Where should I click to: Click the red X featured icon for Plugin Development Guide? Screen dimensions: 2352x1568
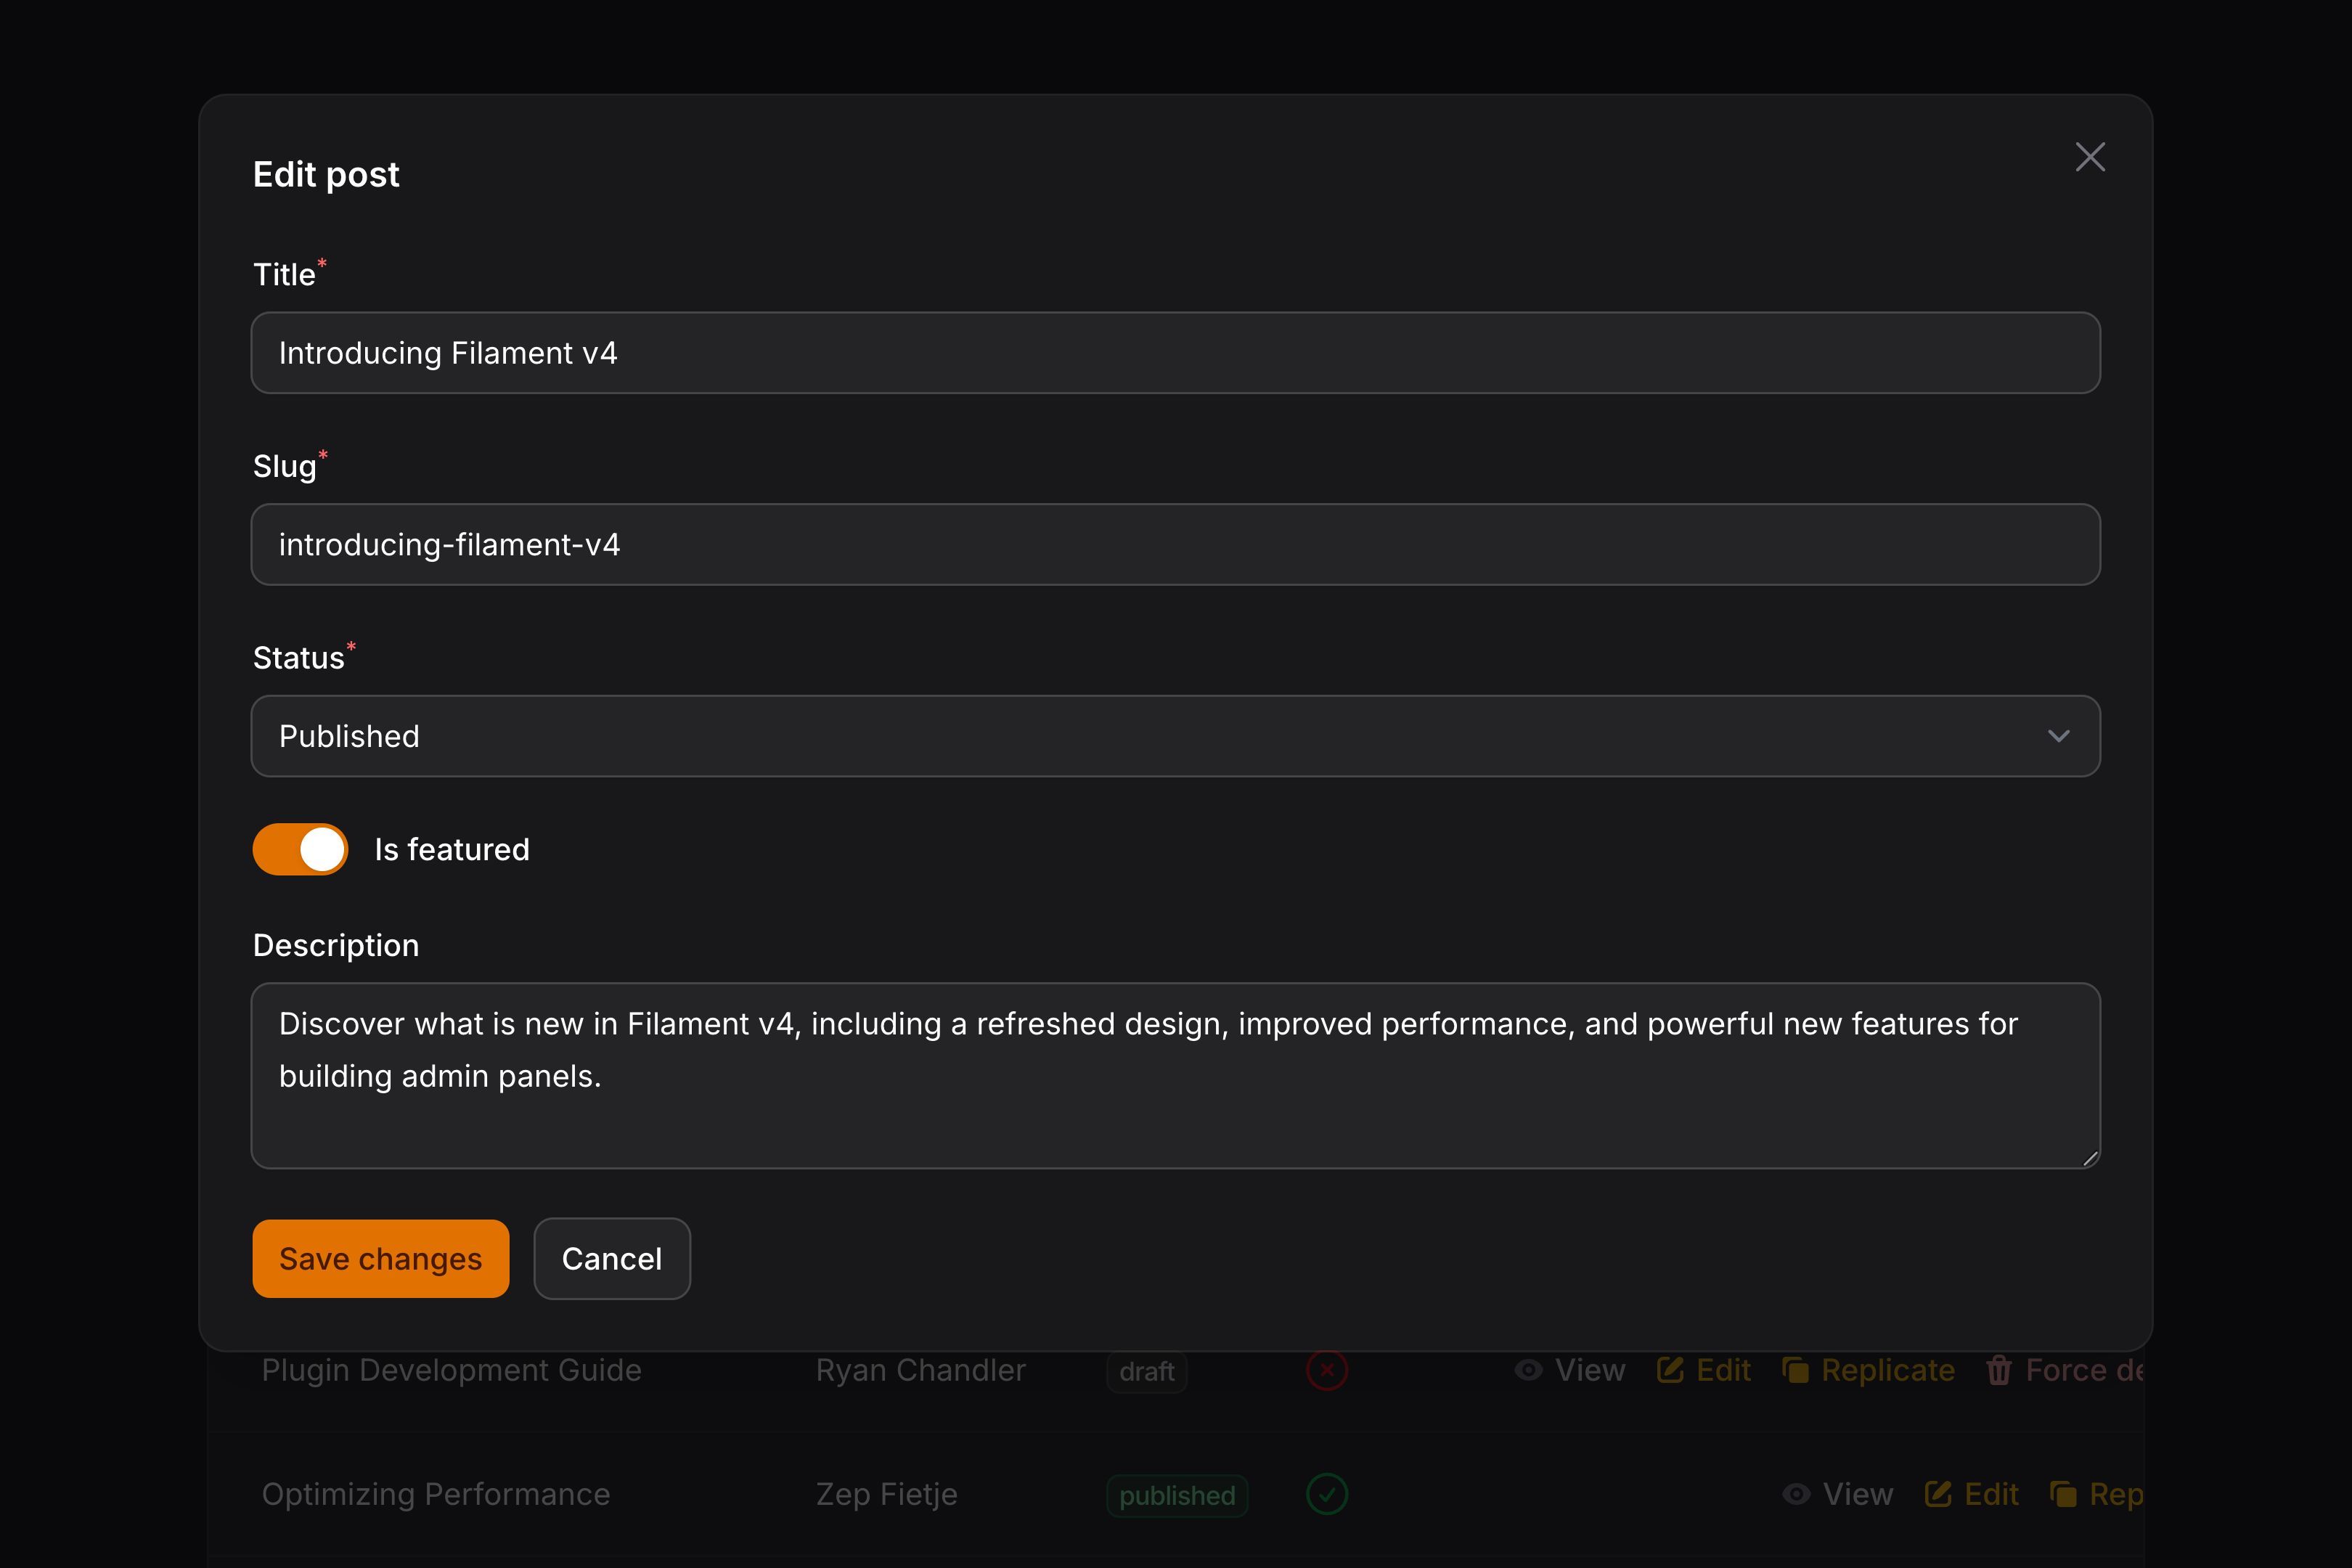pos(1327,1370)
